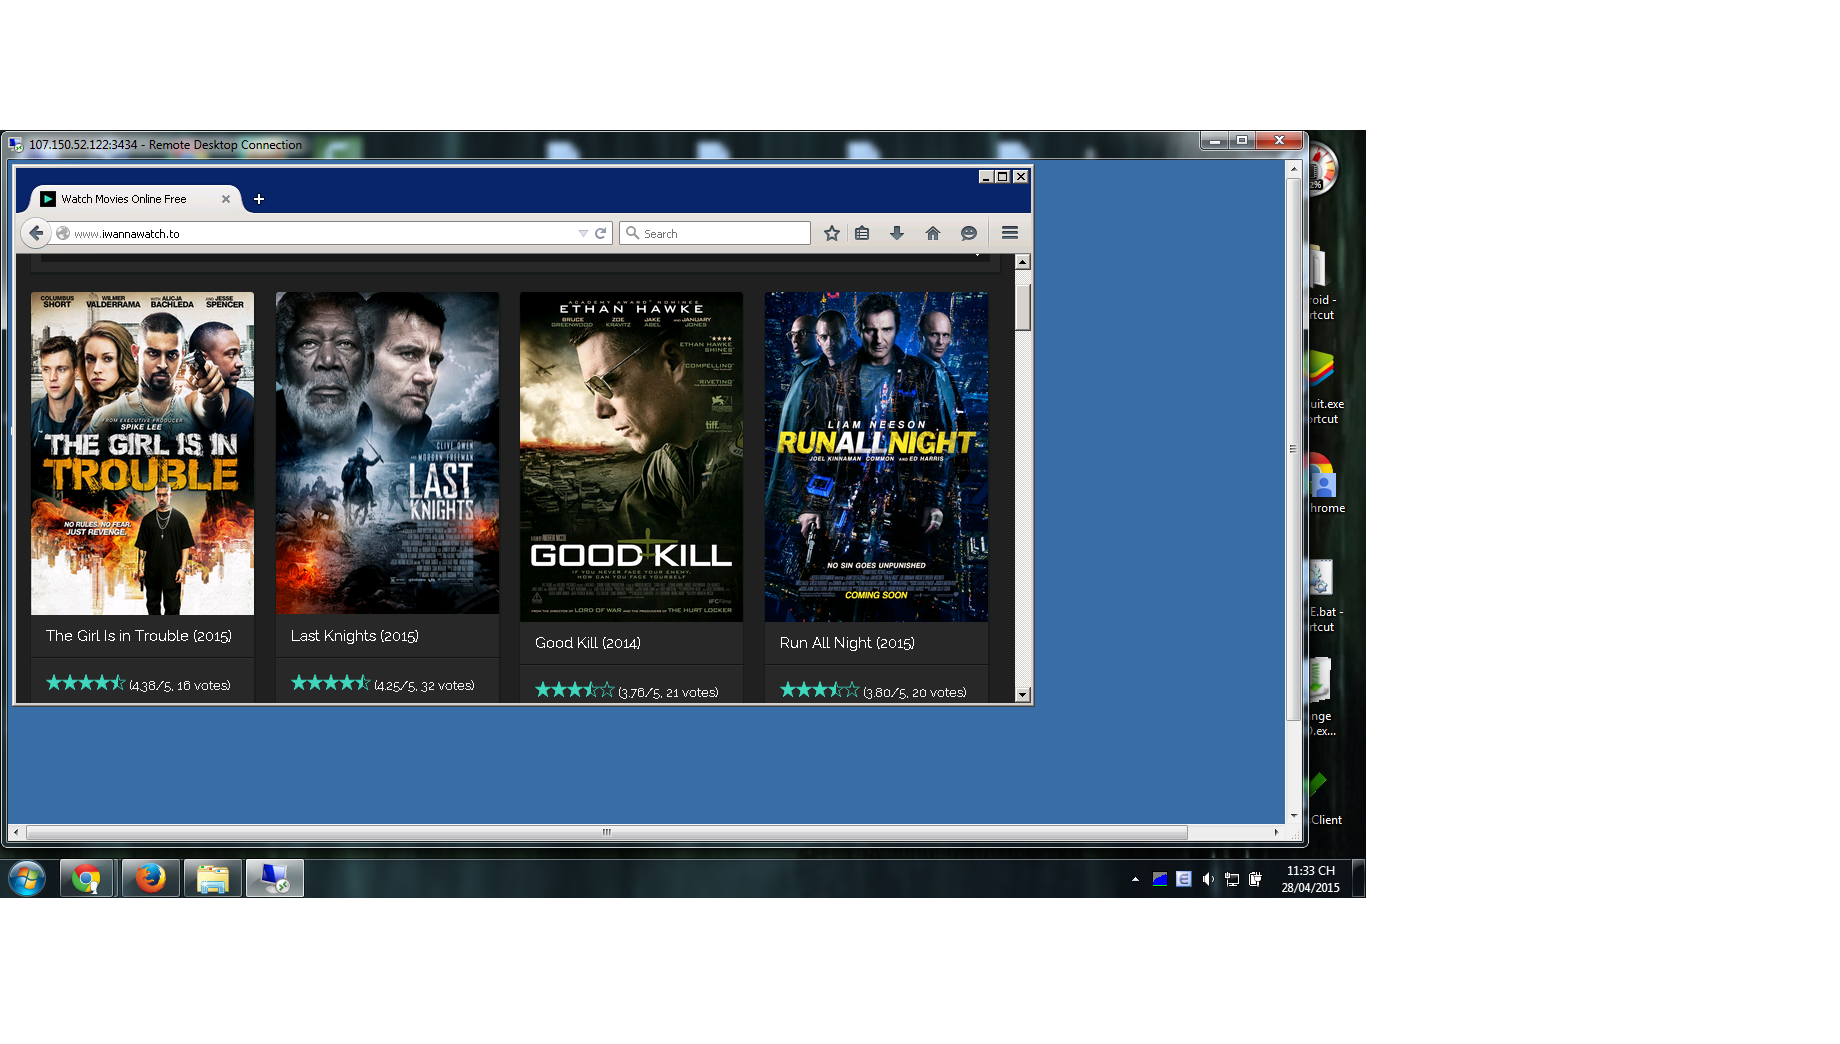Show hidden system tray icons
The height and width of the screenshot is (1044, 1840).
click(1135, 880)
